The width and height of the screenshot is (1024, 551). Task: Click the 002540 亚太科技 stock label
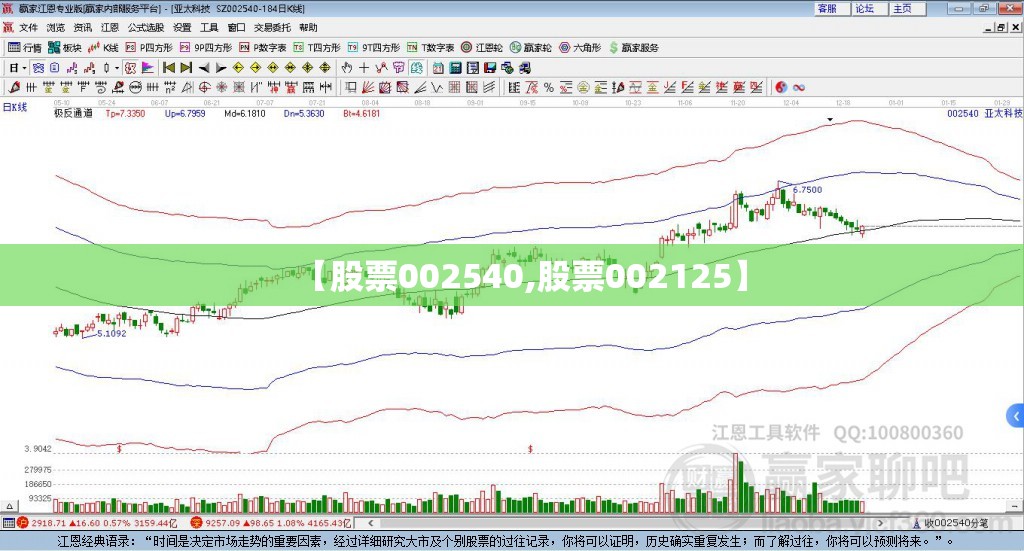click(x=984, y=114)
